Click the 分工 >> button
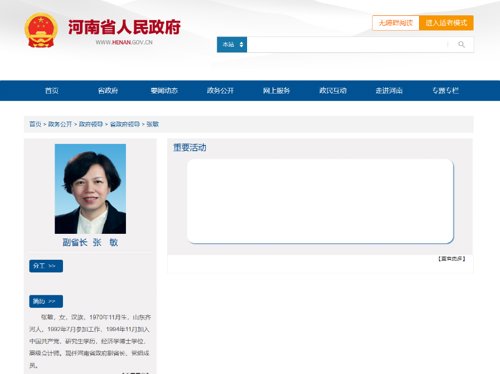500x374 pixels. [46, 266]
